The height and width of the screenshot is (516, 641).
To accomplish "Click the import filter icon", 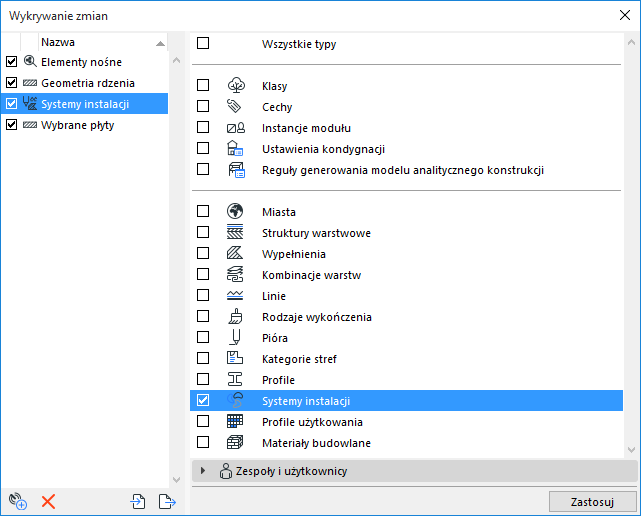I will (138, 501).
